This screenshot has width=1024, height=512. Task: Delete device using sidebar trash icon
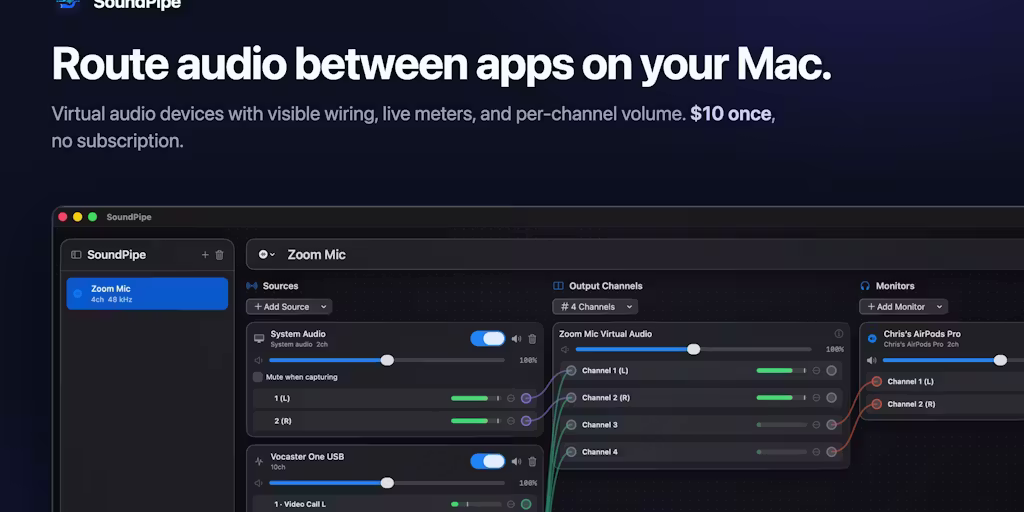pyautogui.click(x=219, y=255)
